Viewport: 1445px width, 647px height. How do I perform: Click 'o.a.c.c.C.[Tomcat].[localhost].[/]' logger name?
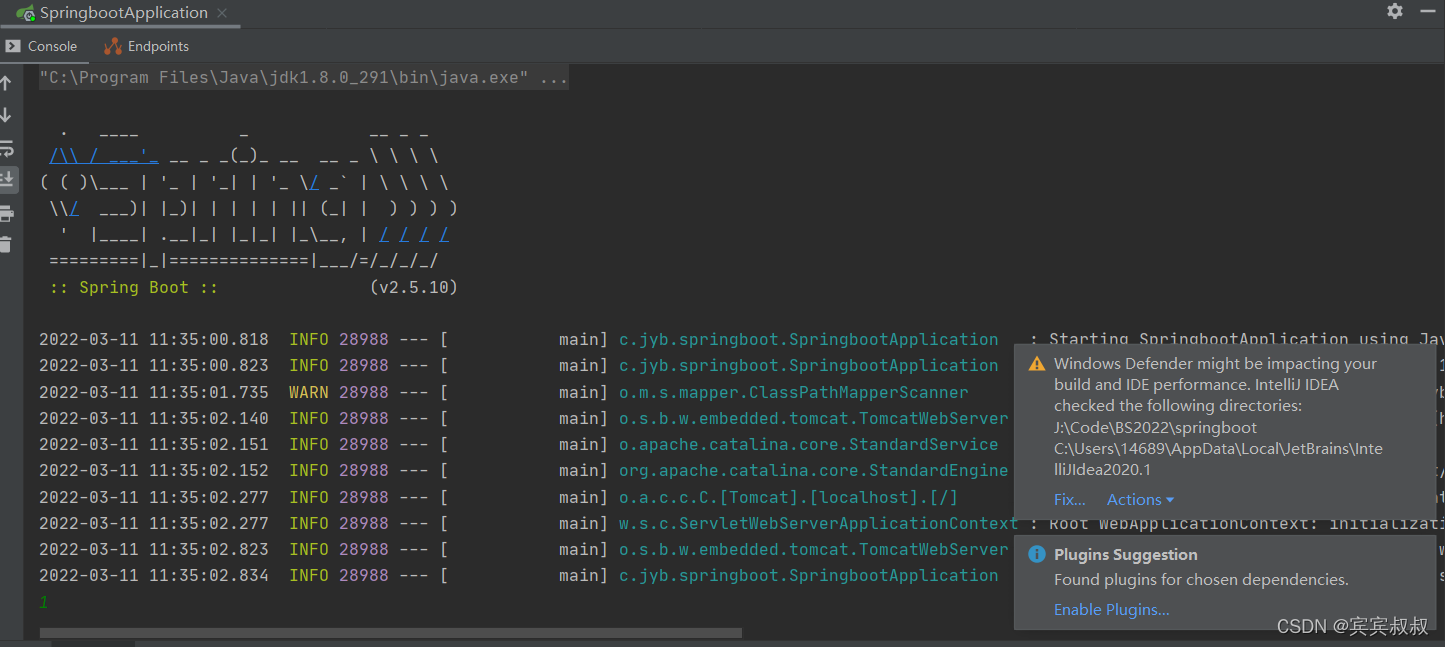click(x=789, y=497)
